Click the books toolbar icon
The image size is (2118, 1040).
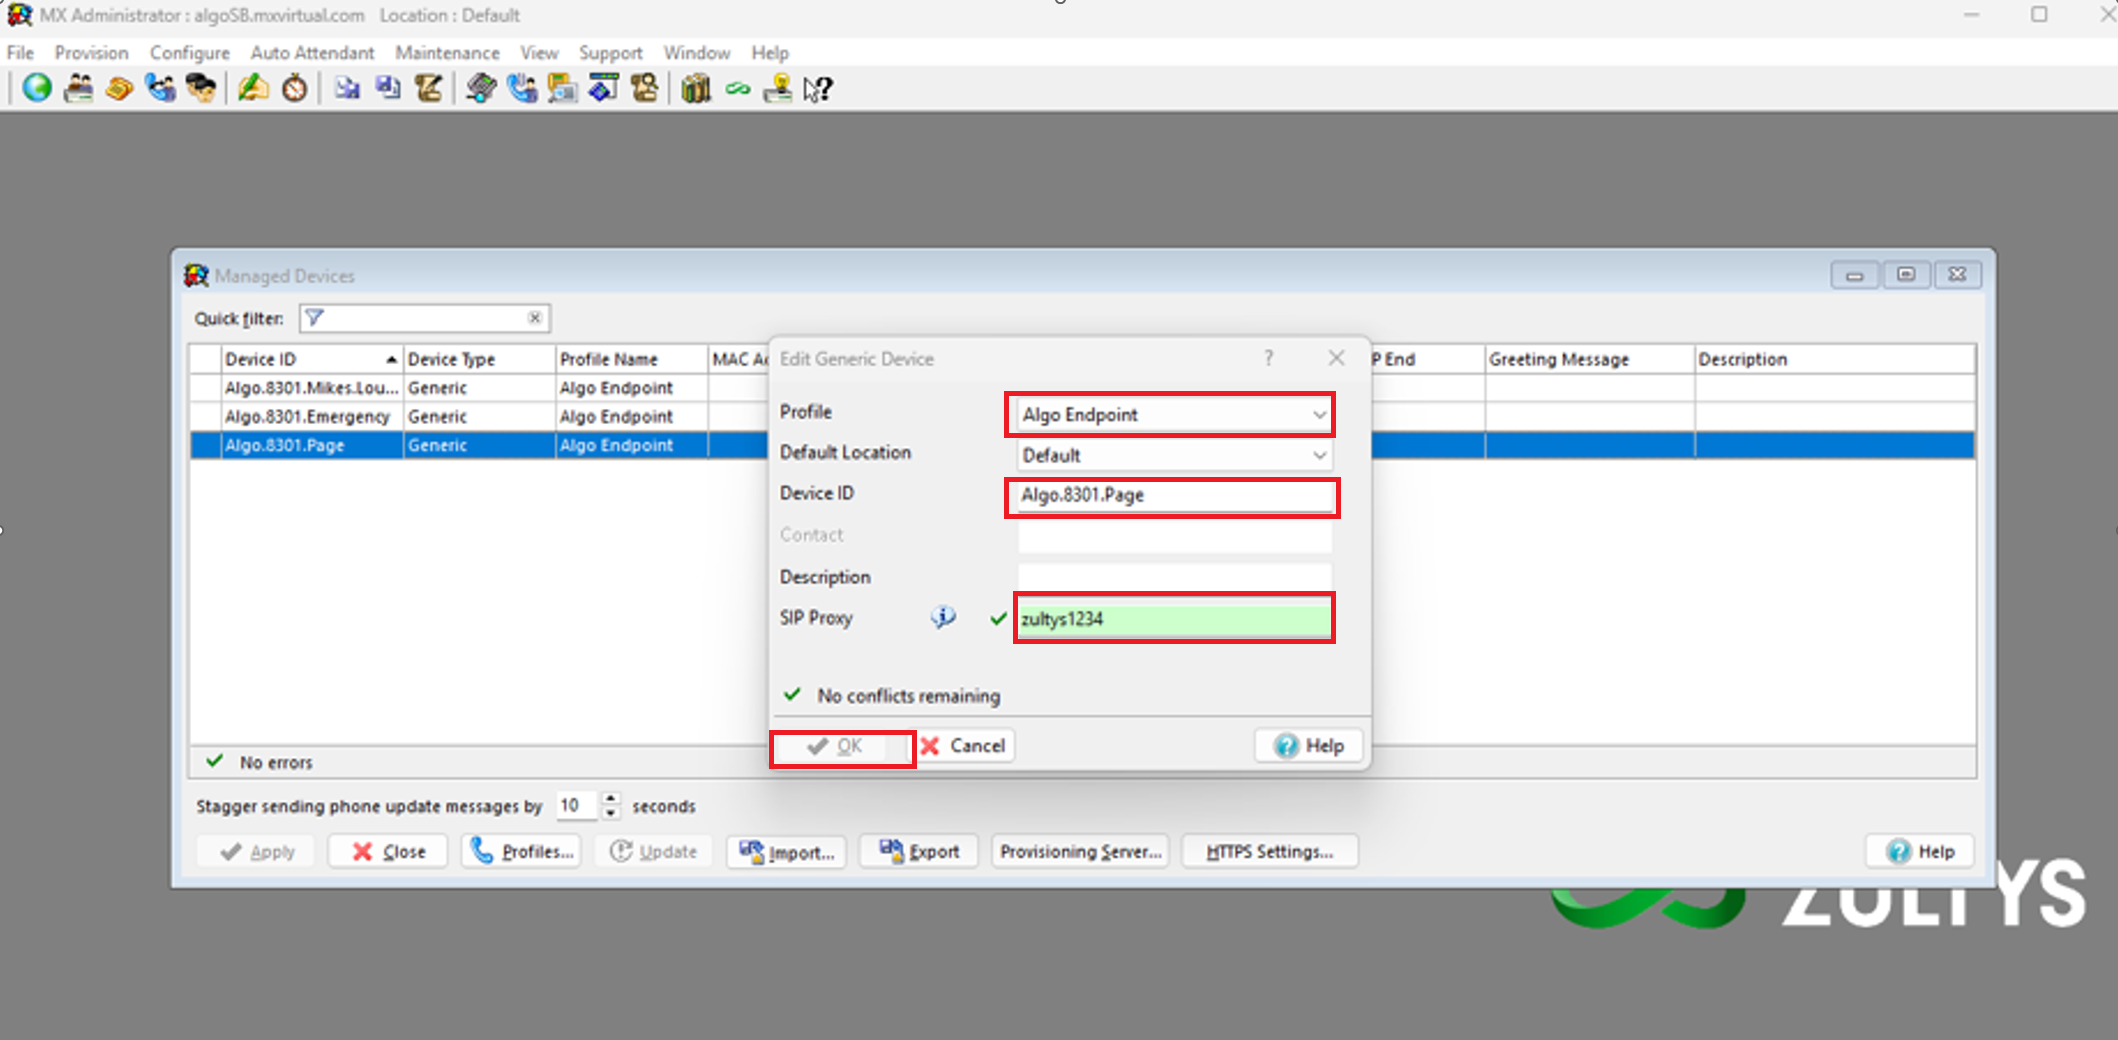pyautogui.click(x=696, y=89)
